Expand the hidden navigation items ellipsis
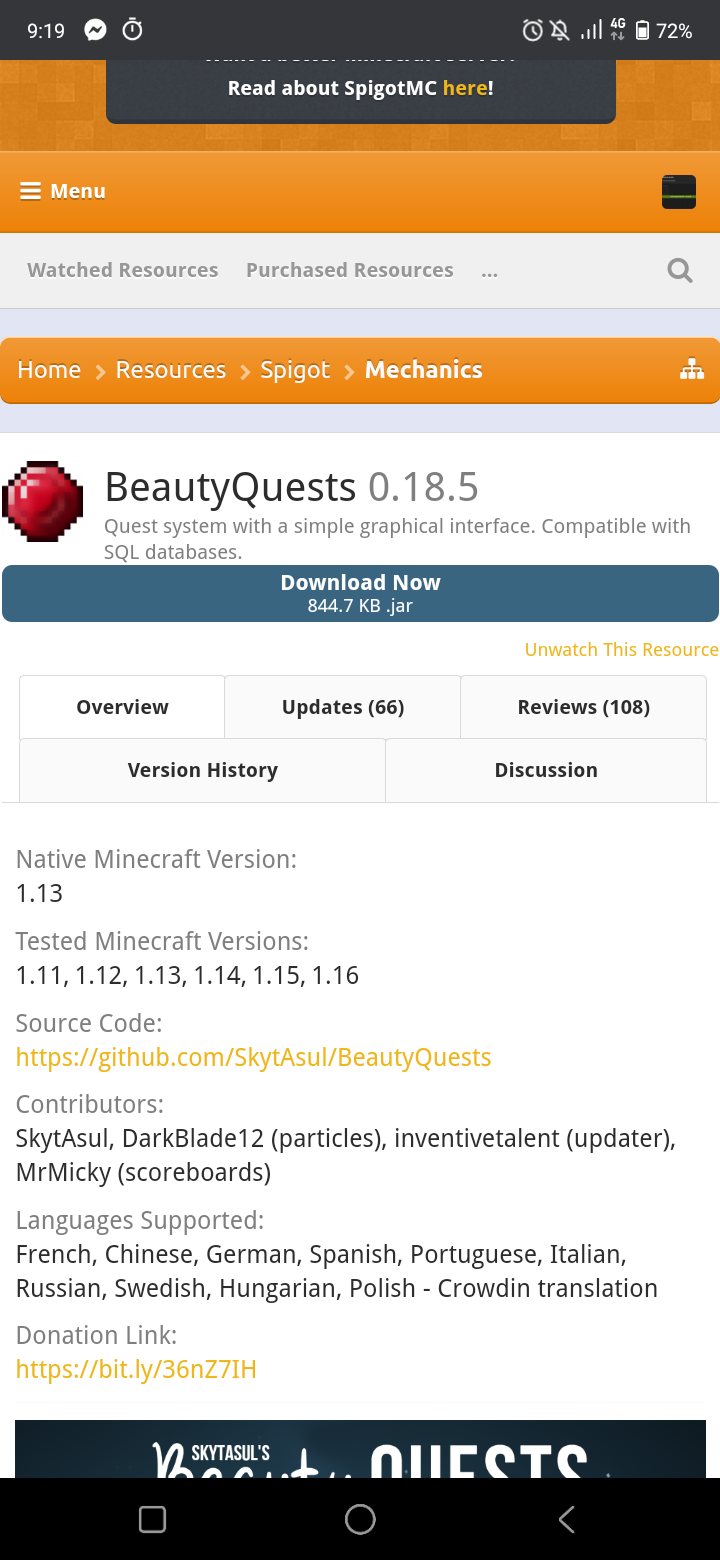The image size is (720, 1560). [x=489, y=270]
